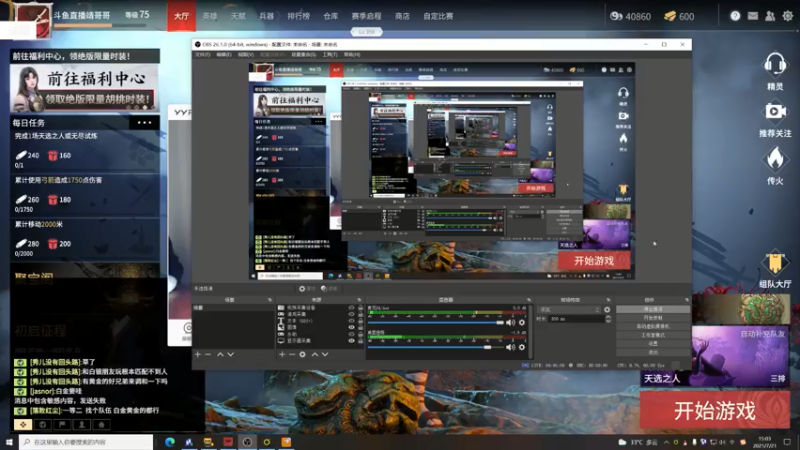Pop out the audio mixer dock

529,300
